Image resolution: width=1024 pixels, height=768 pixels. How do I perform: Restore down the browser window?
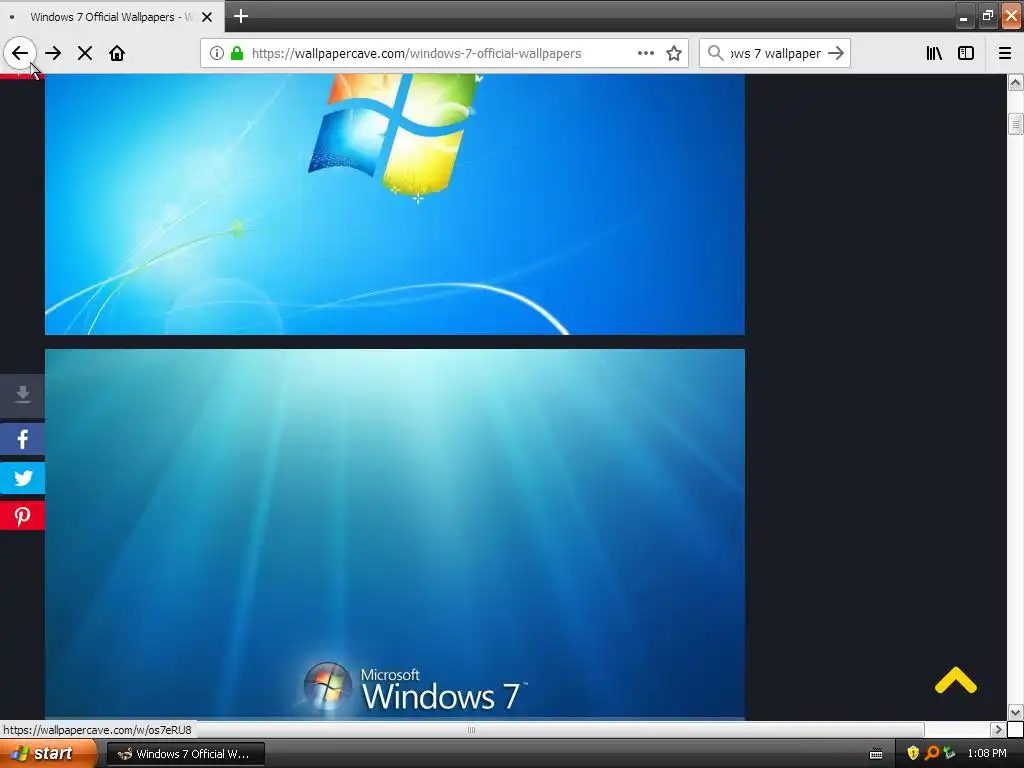point(987,16)
